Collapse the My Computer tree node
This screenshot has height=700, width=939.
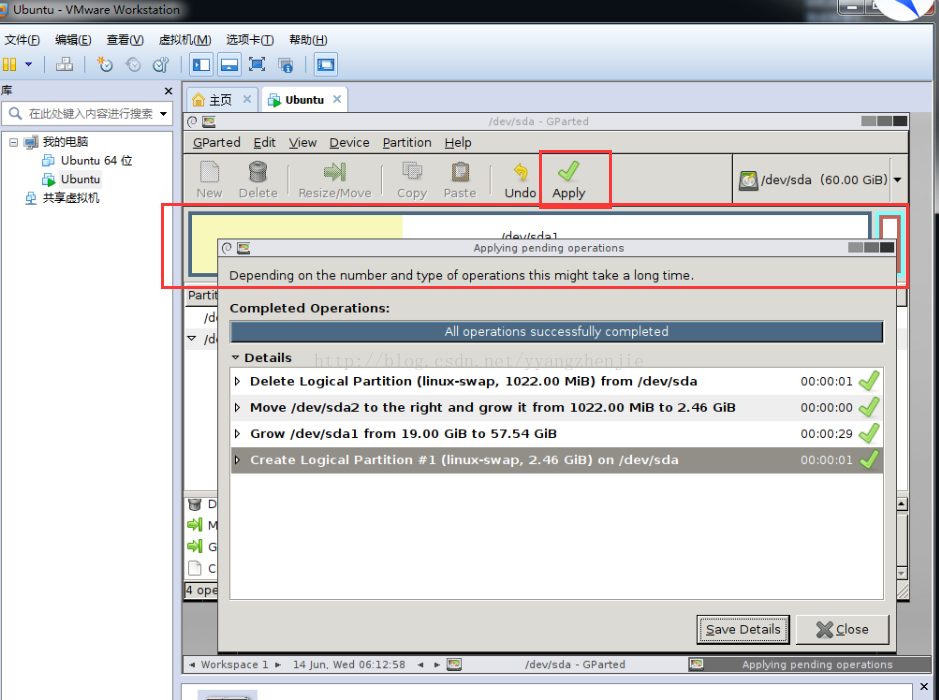(x=13, y=142)
